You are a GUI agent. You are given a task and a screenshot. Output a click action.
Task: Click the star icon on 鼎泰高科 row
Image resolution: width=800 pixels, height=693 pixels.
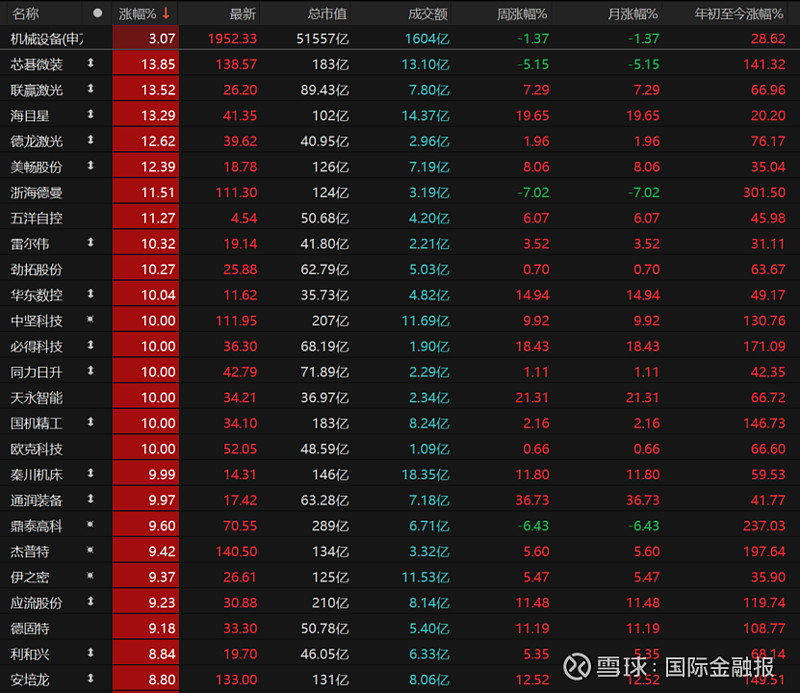click(90, 525)
